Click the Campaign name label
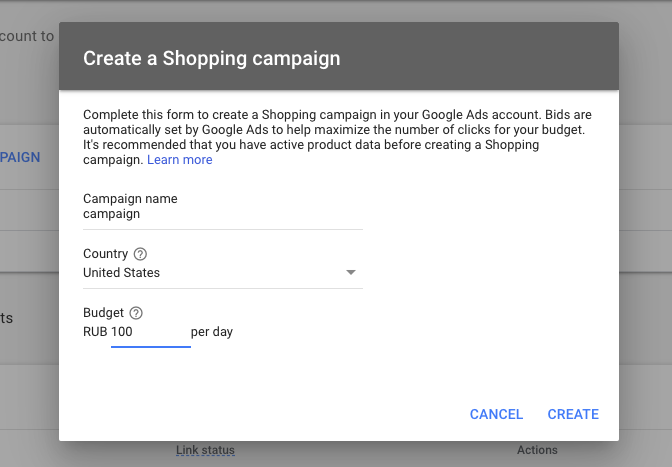Image resolution: width=672 pixels, height=467 pixels. 130,198
